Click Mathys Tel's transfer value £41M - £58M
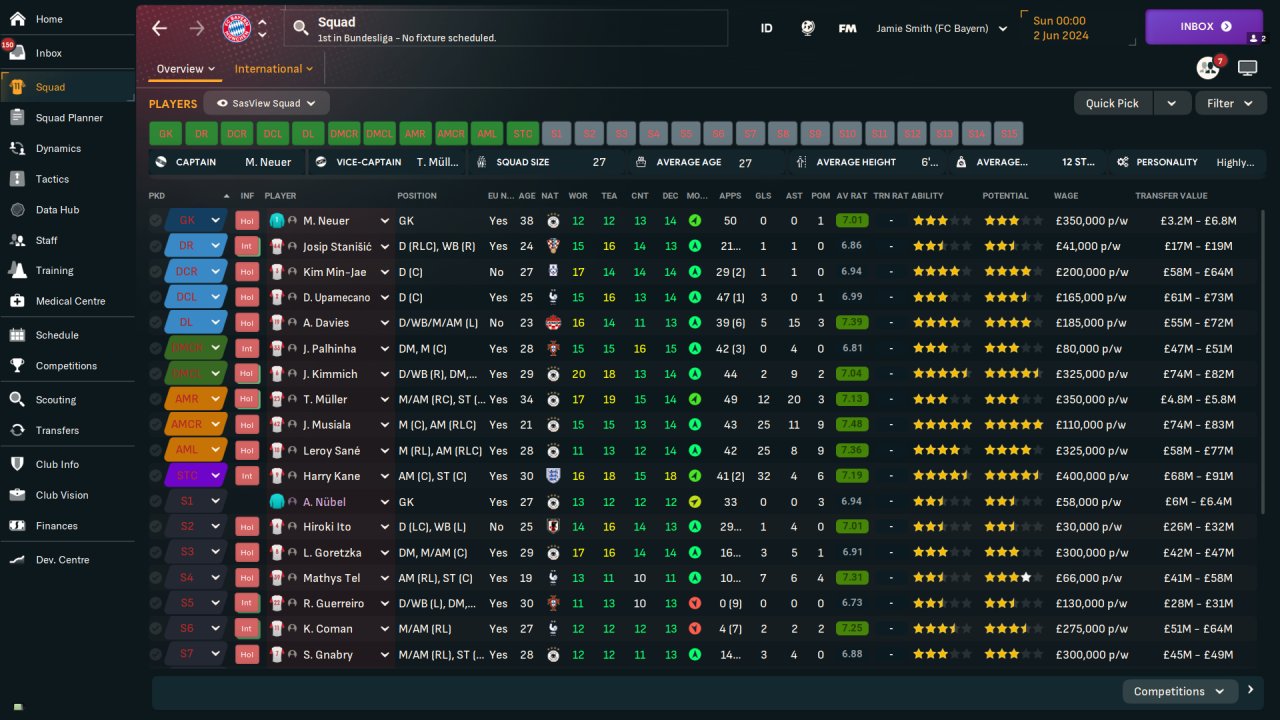The height and width of the screenshot is (720, 1280). click(1199, 578)
